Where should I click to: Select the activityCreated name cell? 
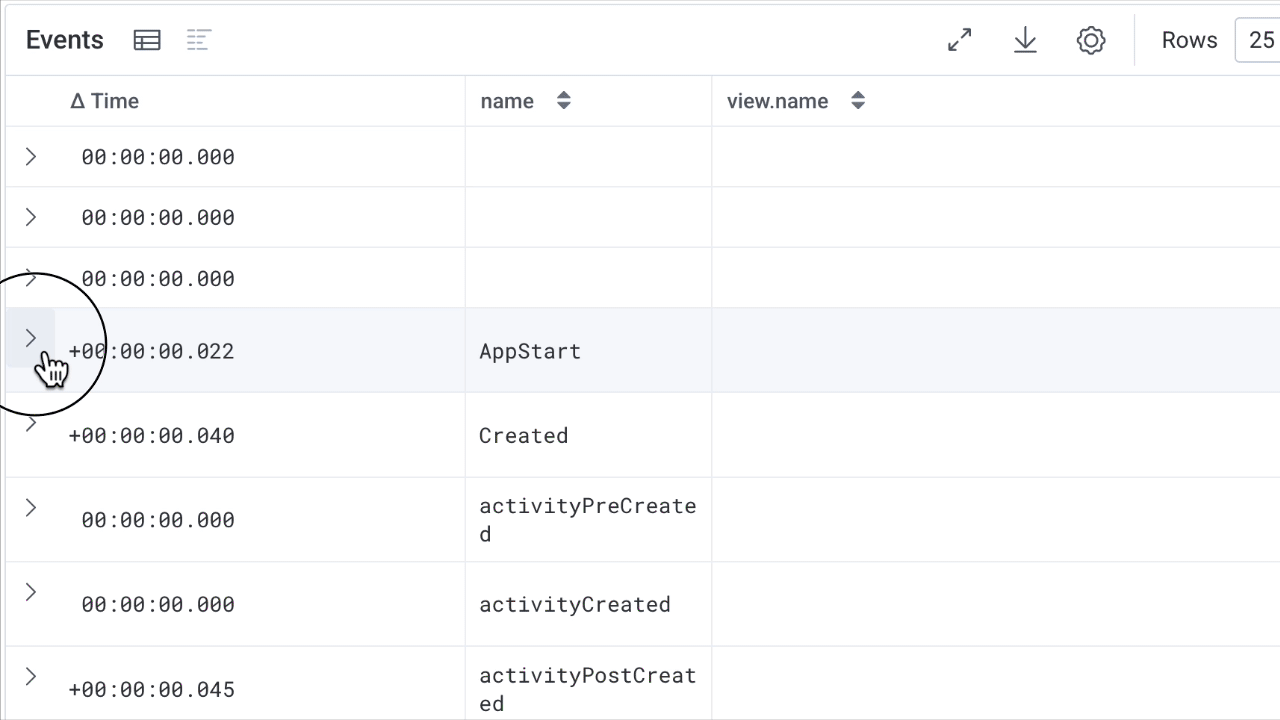point(574,605)
